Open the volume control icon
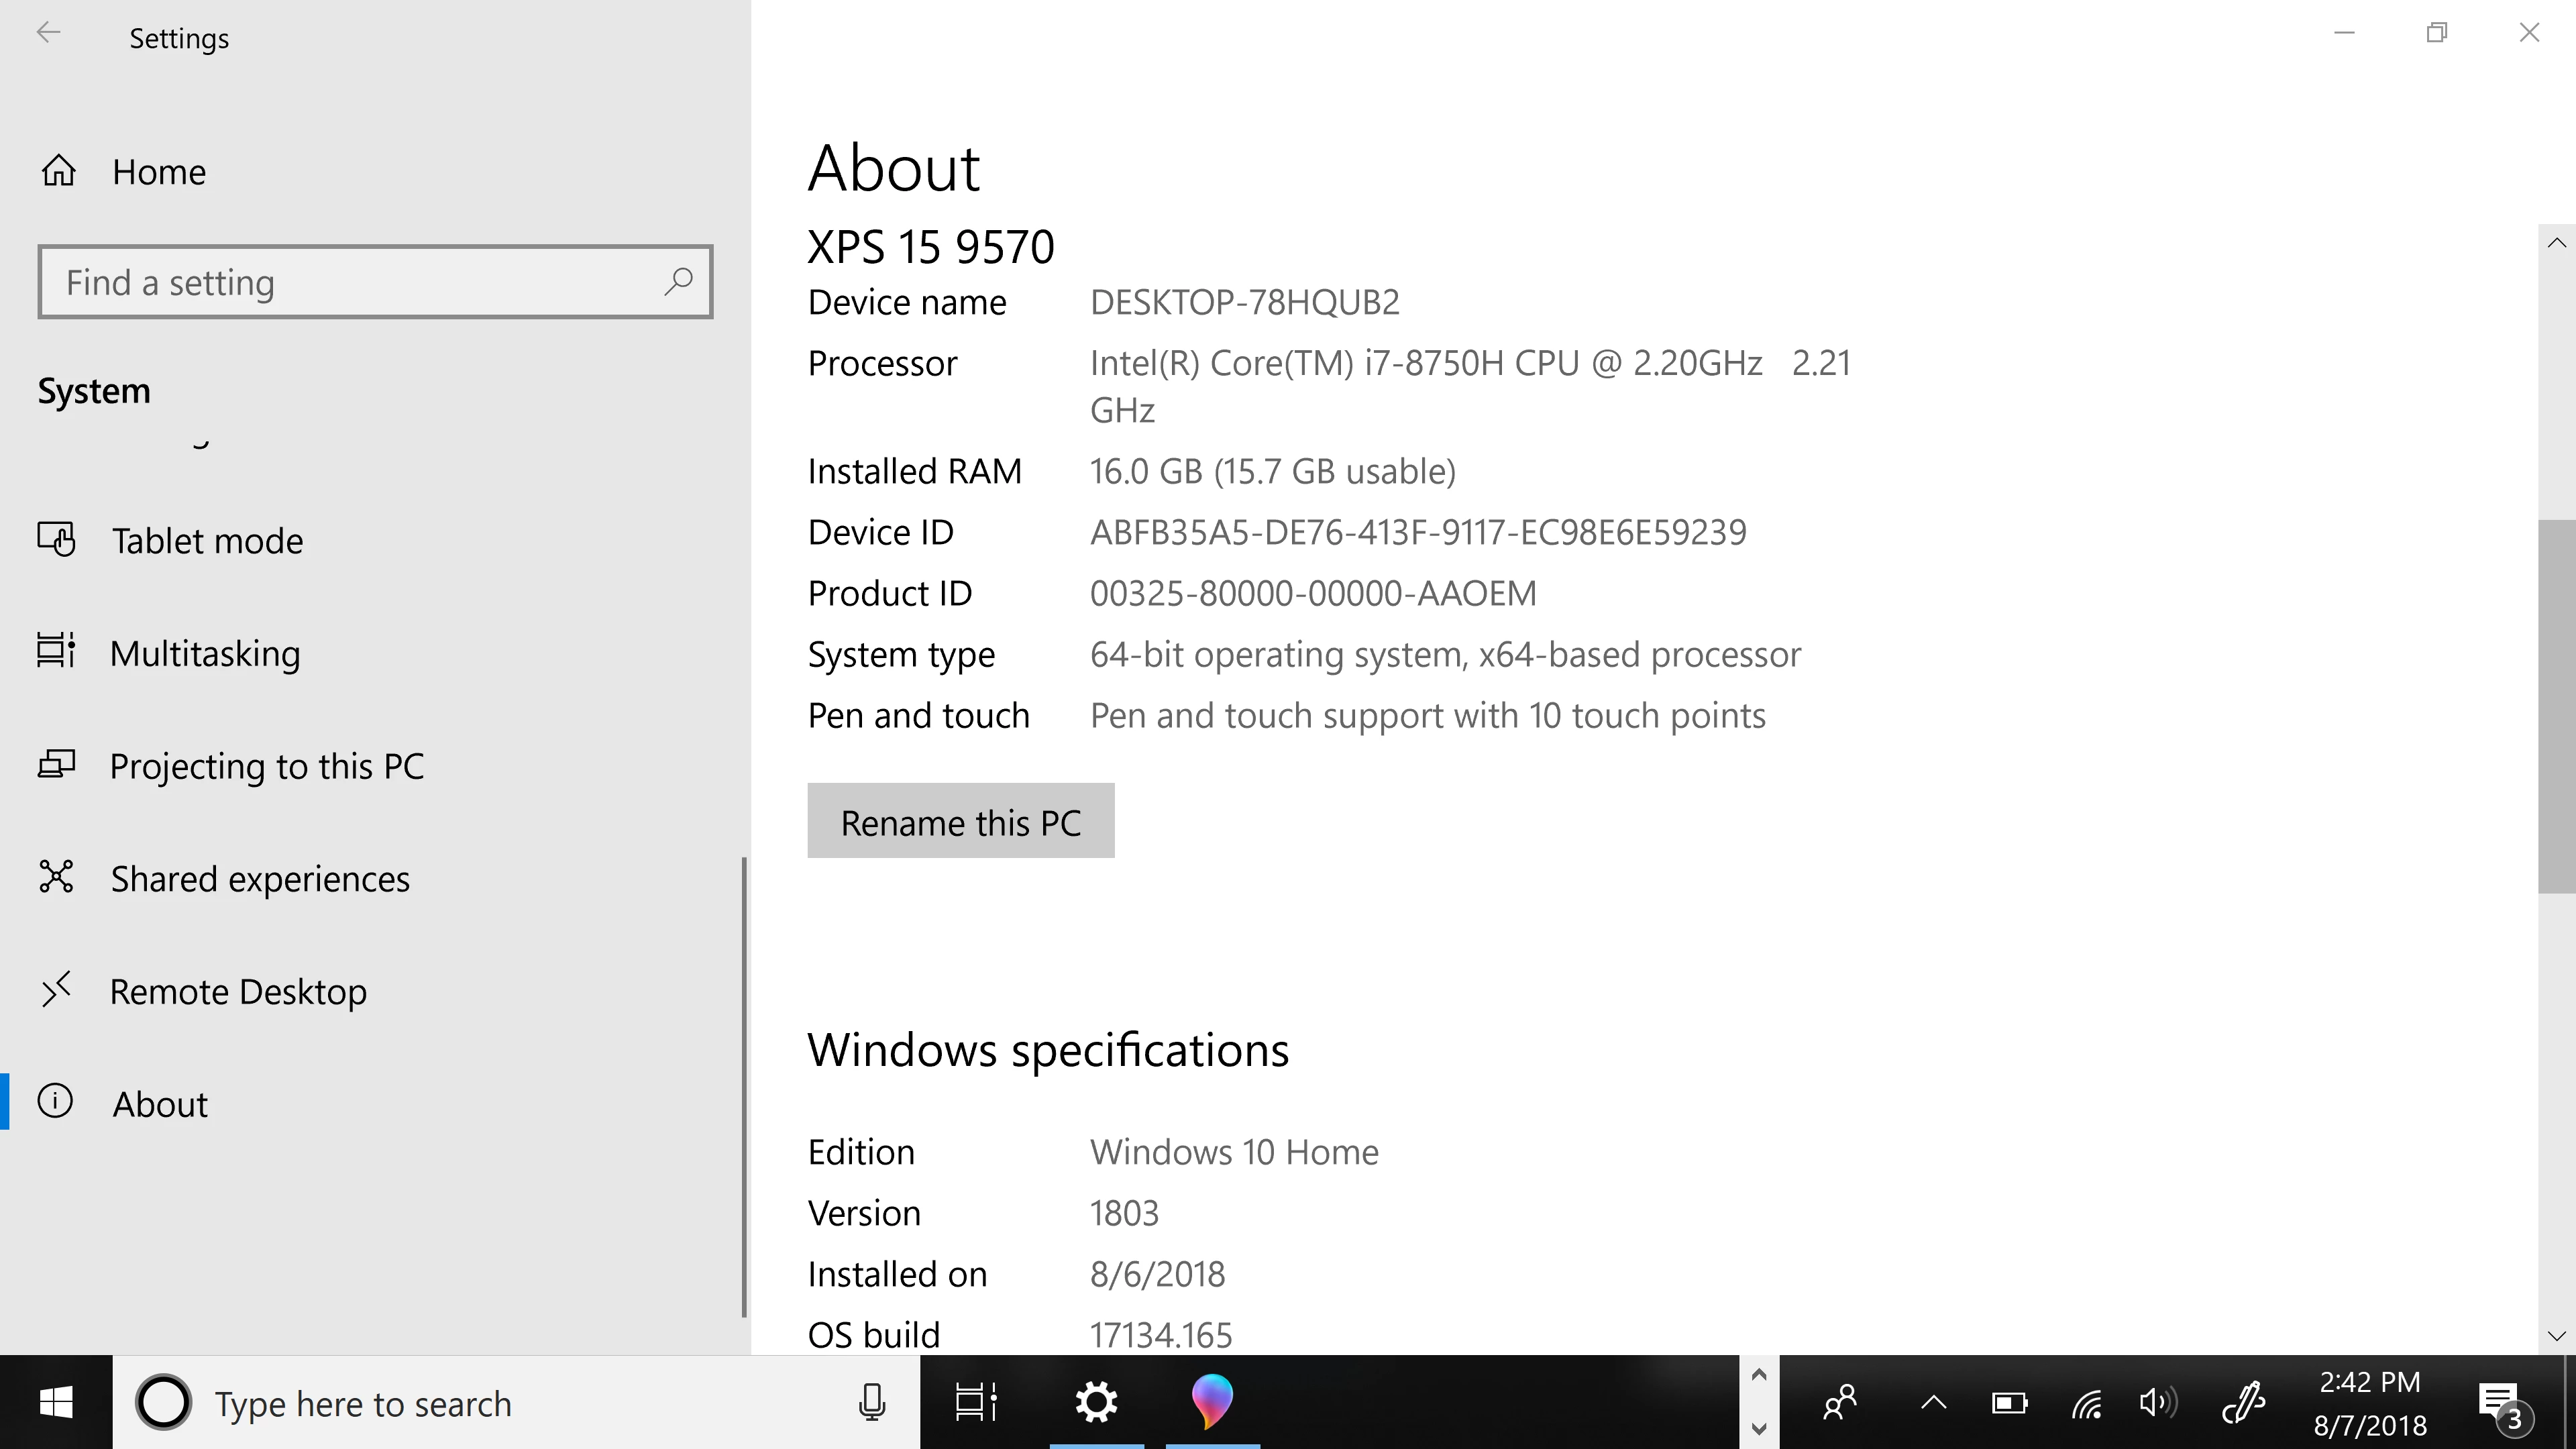The image size is (2576, 1449). coord(2157,1403)
